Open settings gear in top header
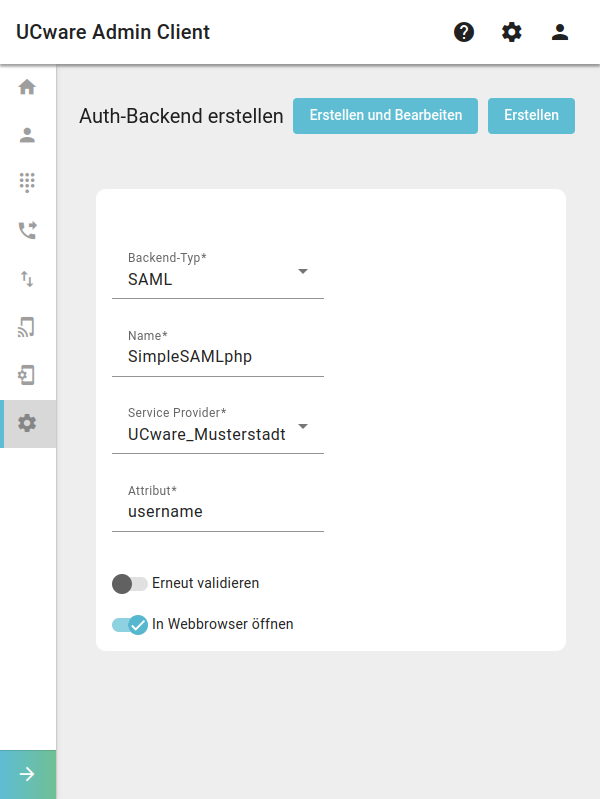600x799 pixels. [511, 32]
